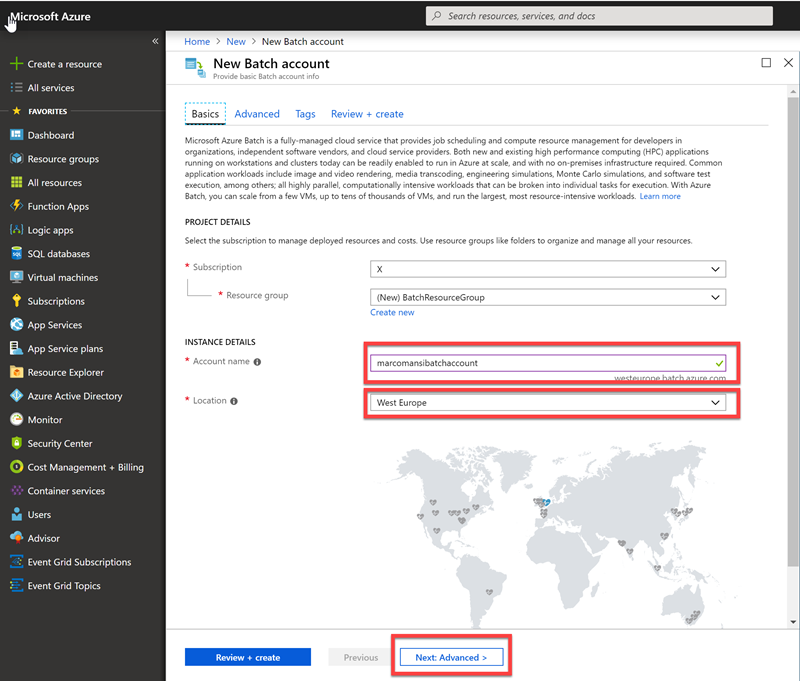
Task: Click the New breadcrumb link
Action: 236,41
